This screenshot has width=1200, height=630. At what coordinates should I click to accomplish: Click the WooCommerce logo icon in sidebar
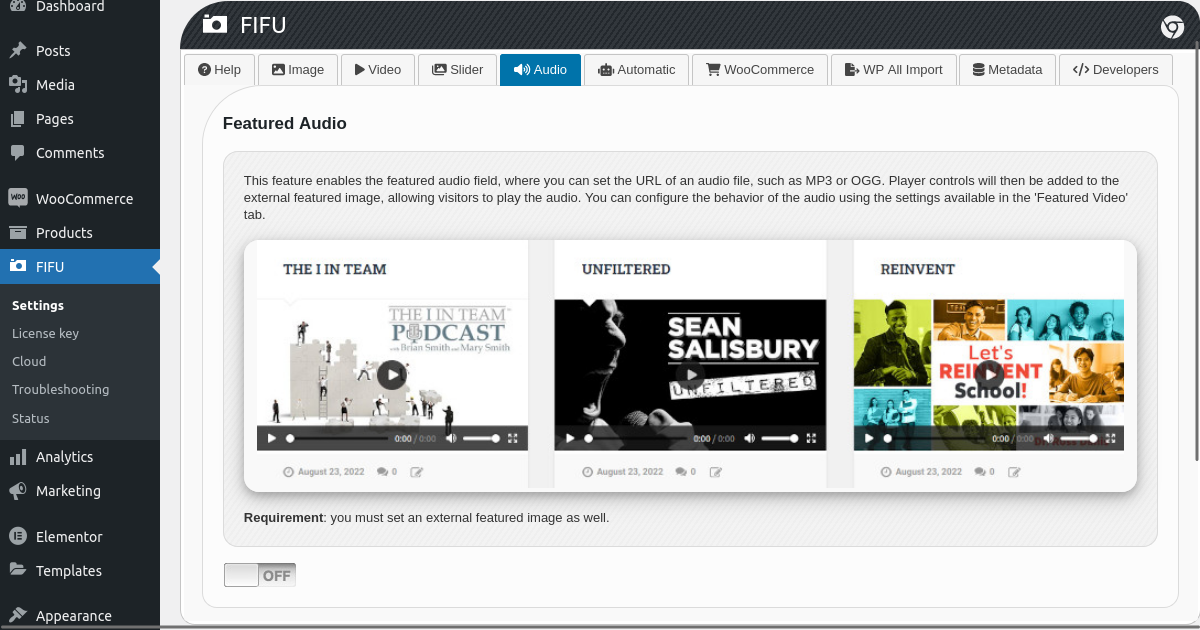[18, 198]
